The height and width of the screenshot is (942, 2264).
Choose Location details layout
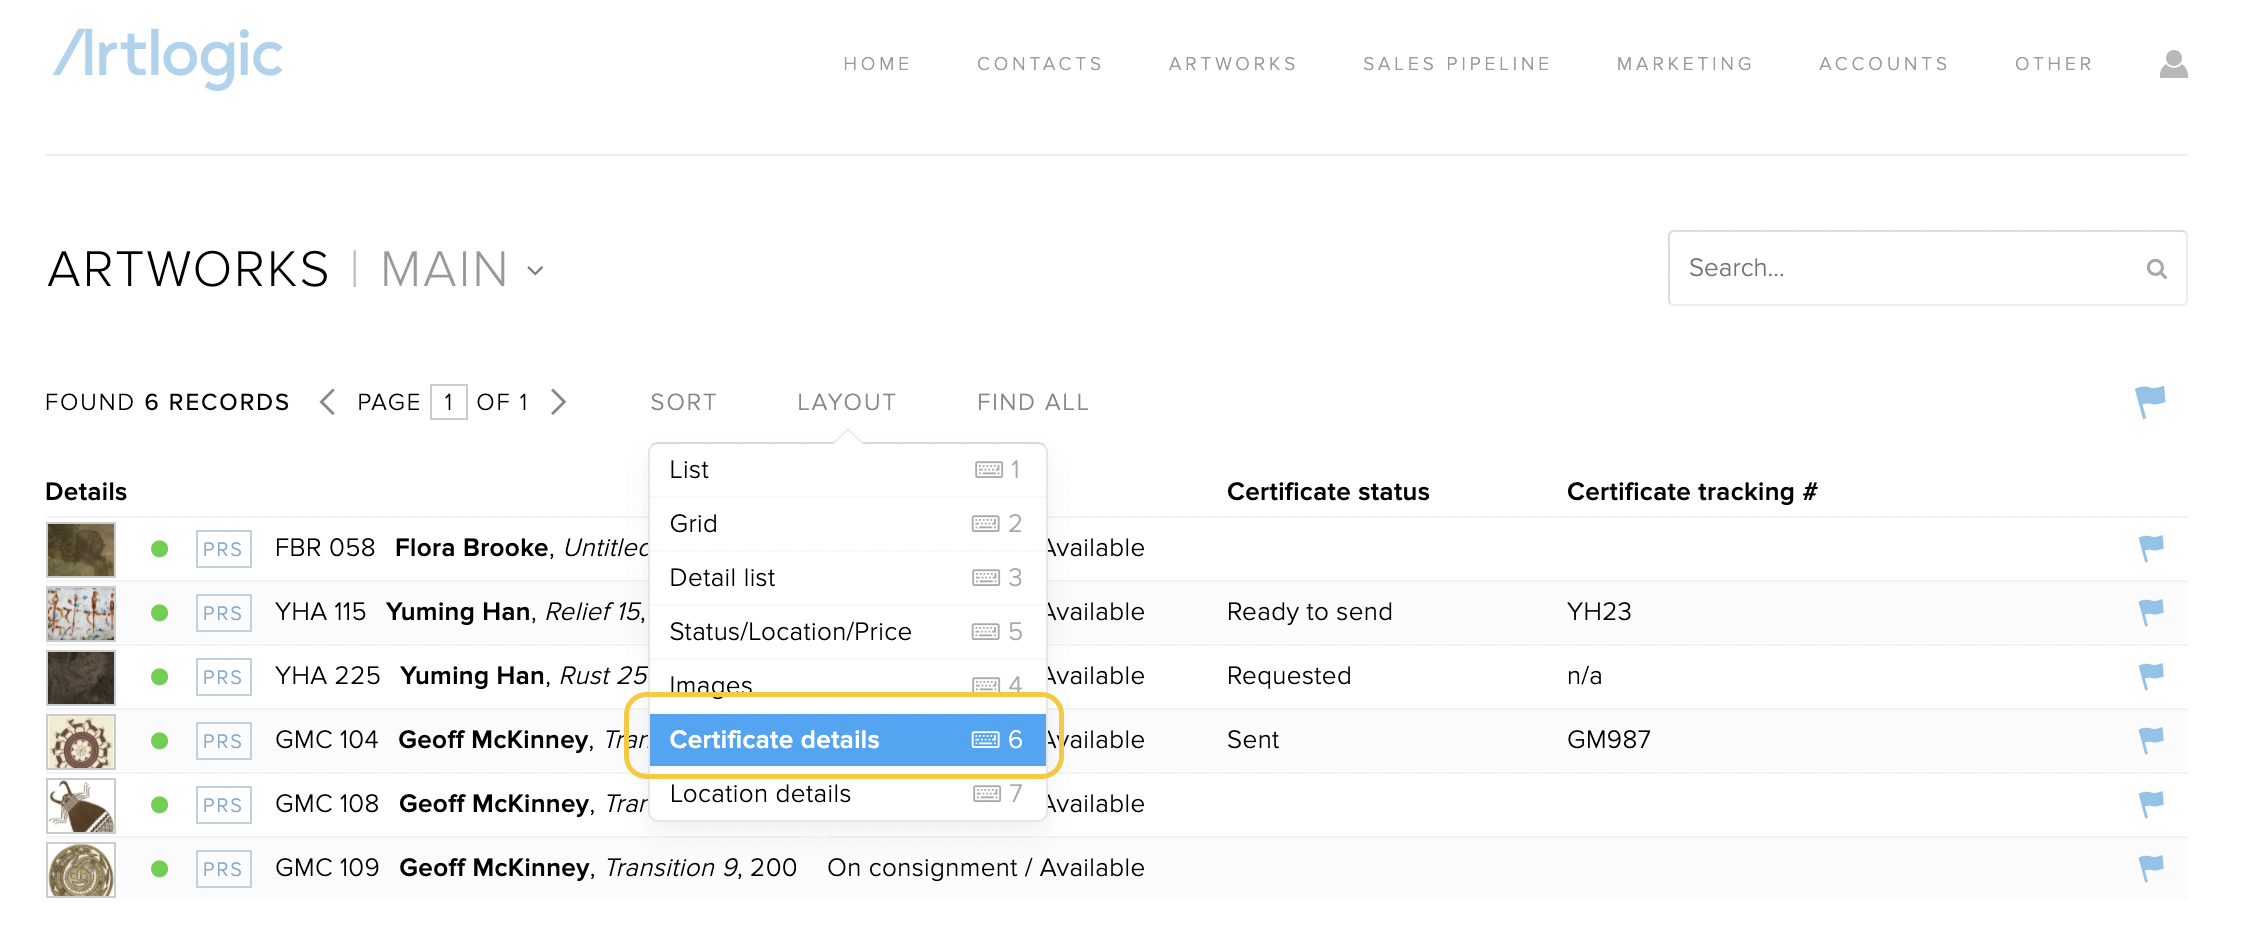[x=848, y=794]
